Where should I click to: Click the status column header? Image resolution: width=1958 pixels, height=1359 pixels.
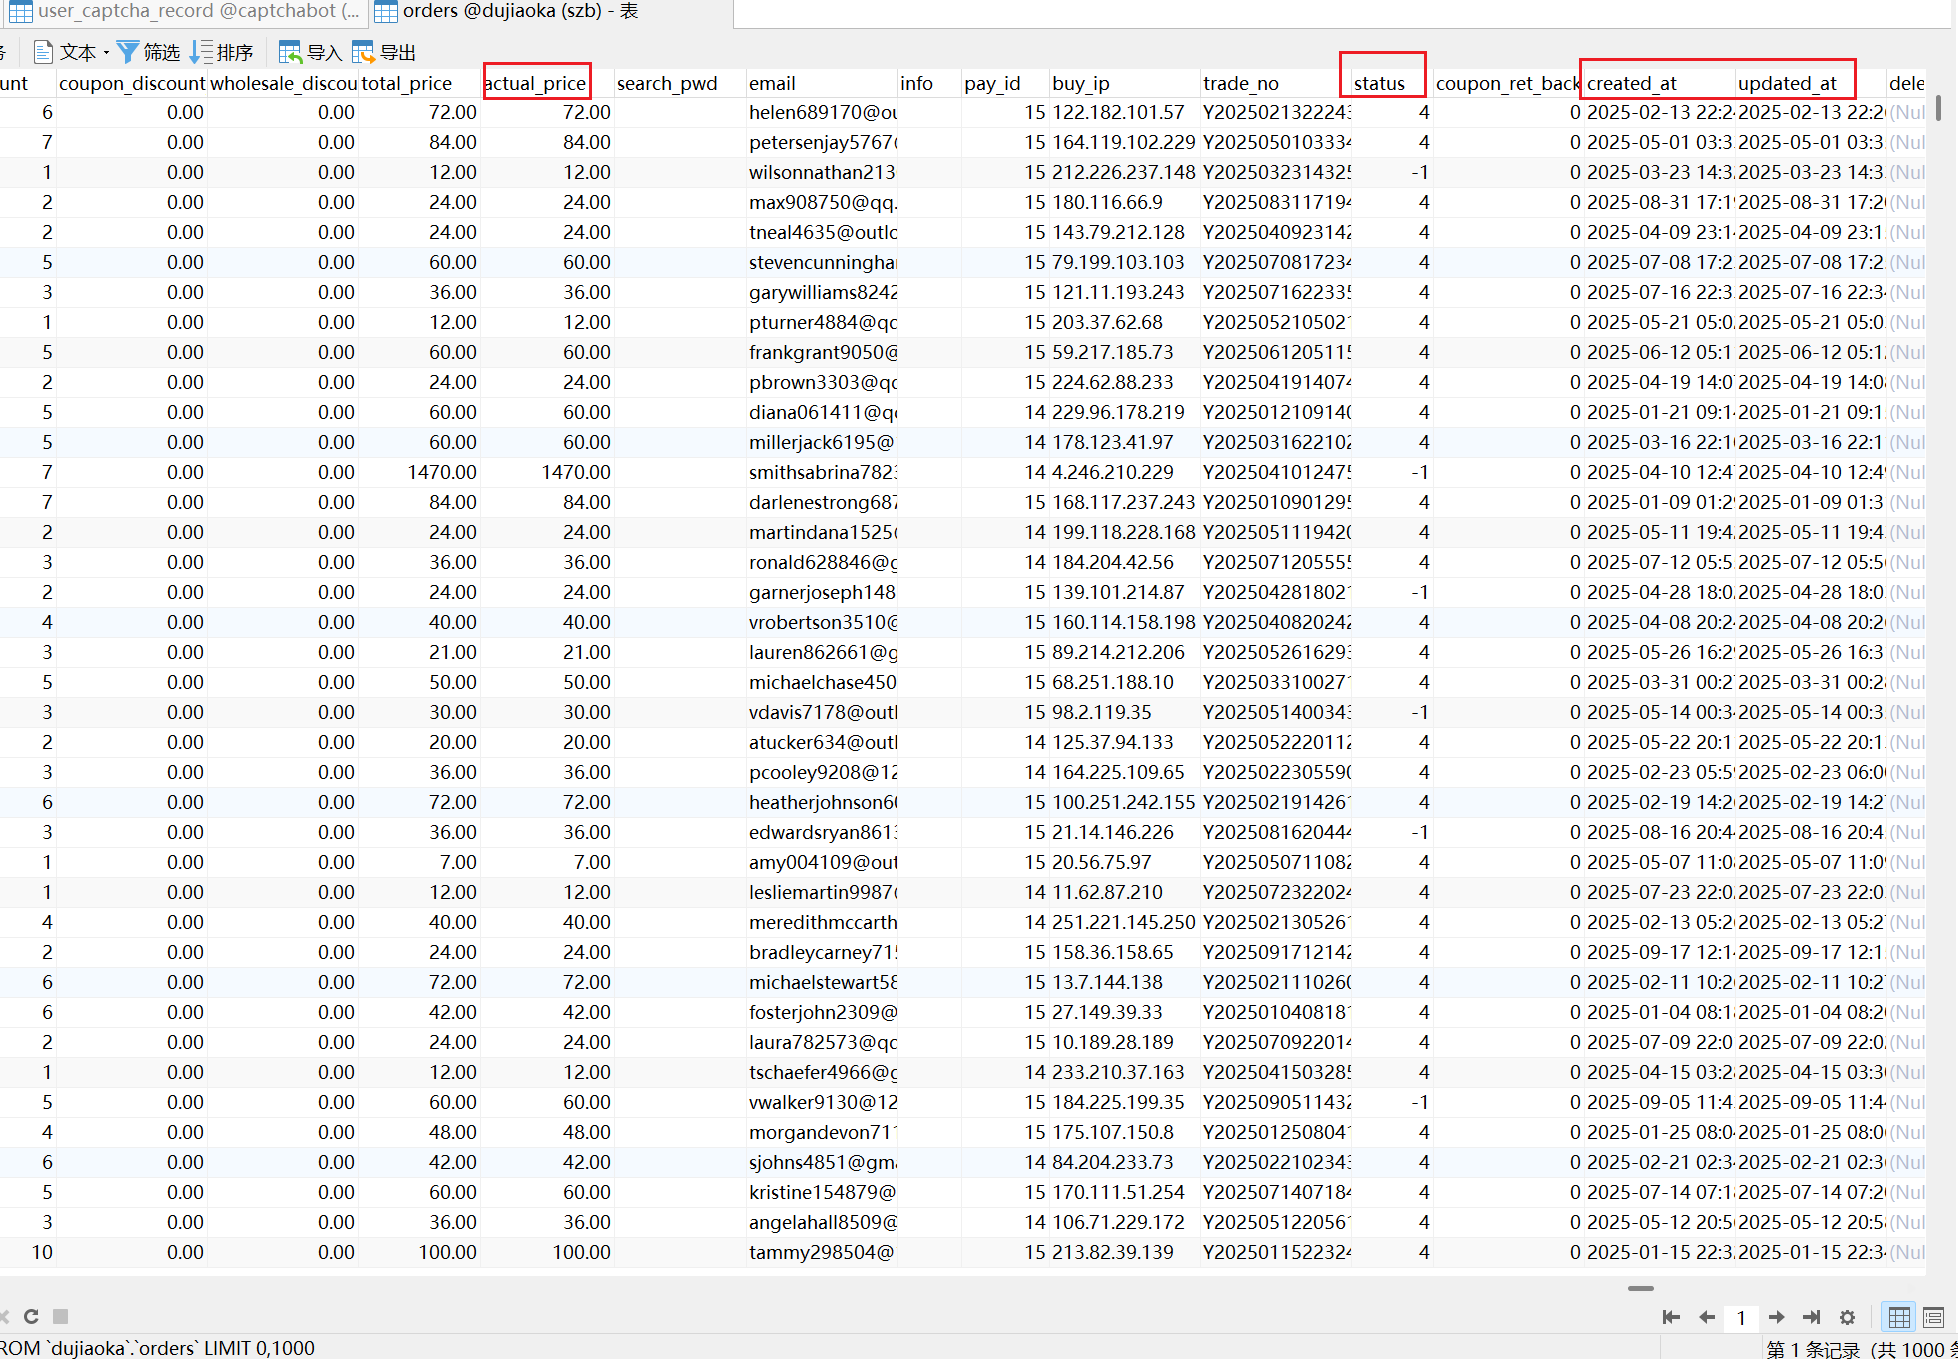1380,83
